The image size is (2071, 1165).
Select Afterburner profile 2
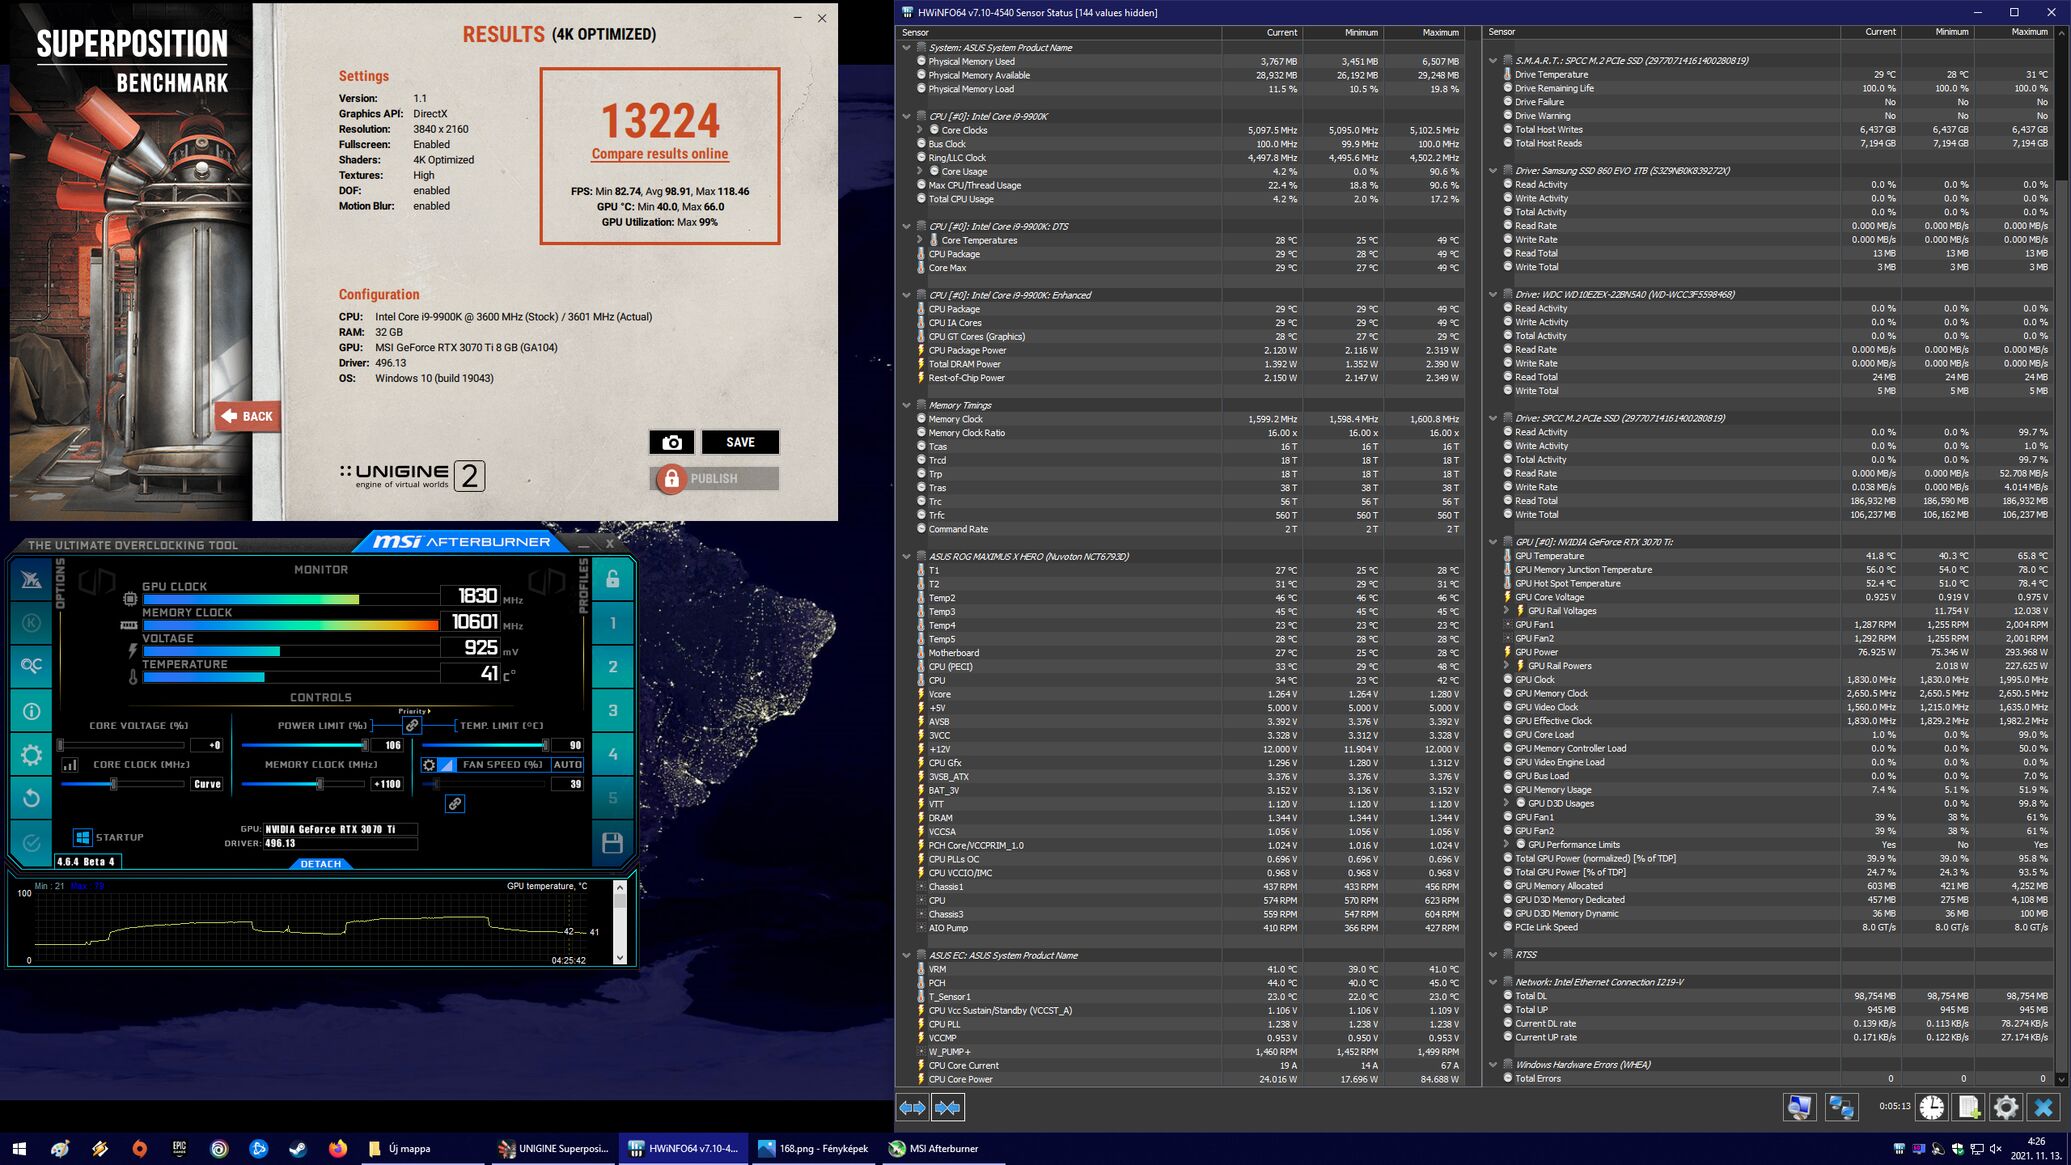[613, 667]
